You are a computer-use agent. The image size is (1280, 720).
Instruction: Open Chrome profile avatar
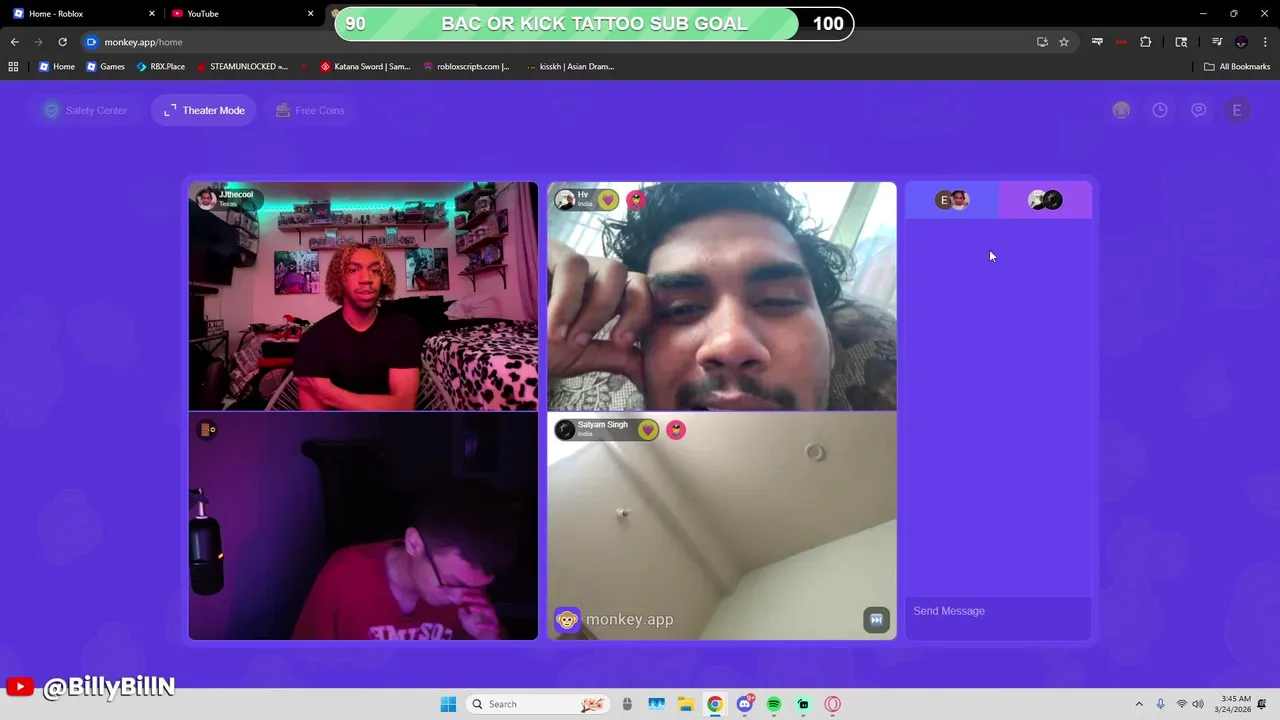[1241, 42]
